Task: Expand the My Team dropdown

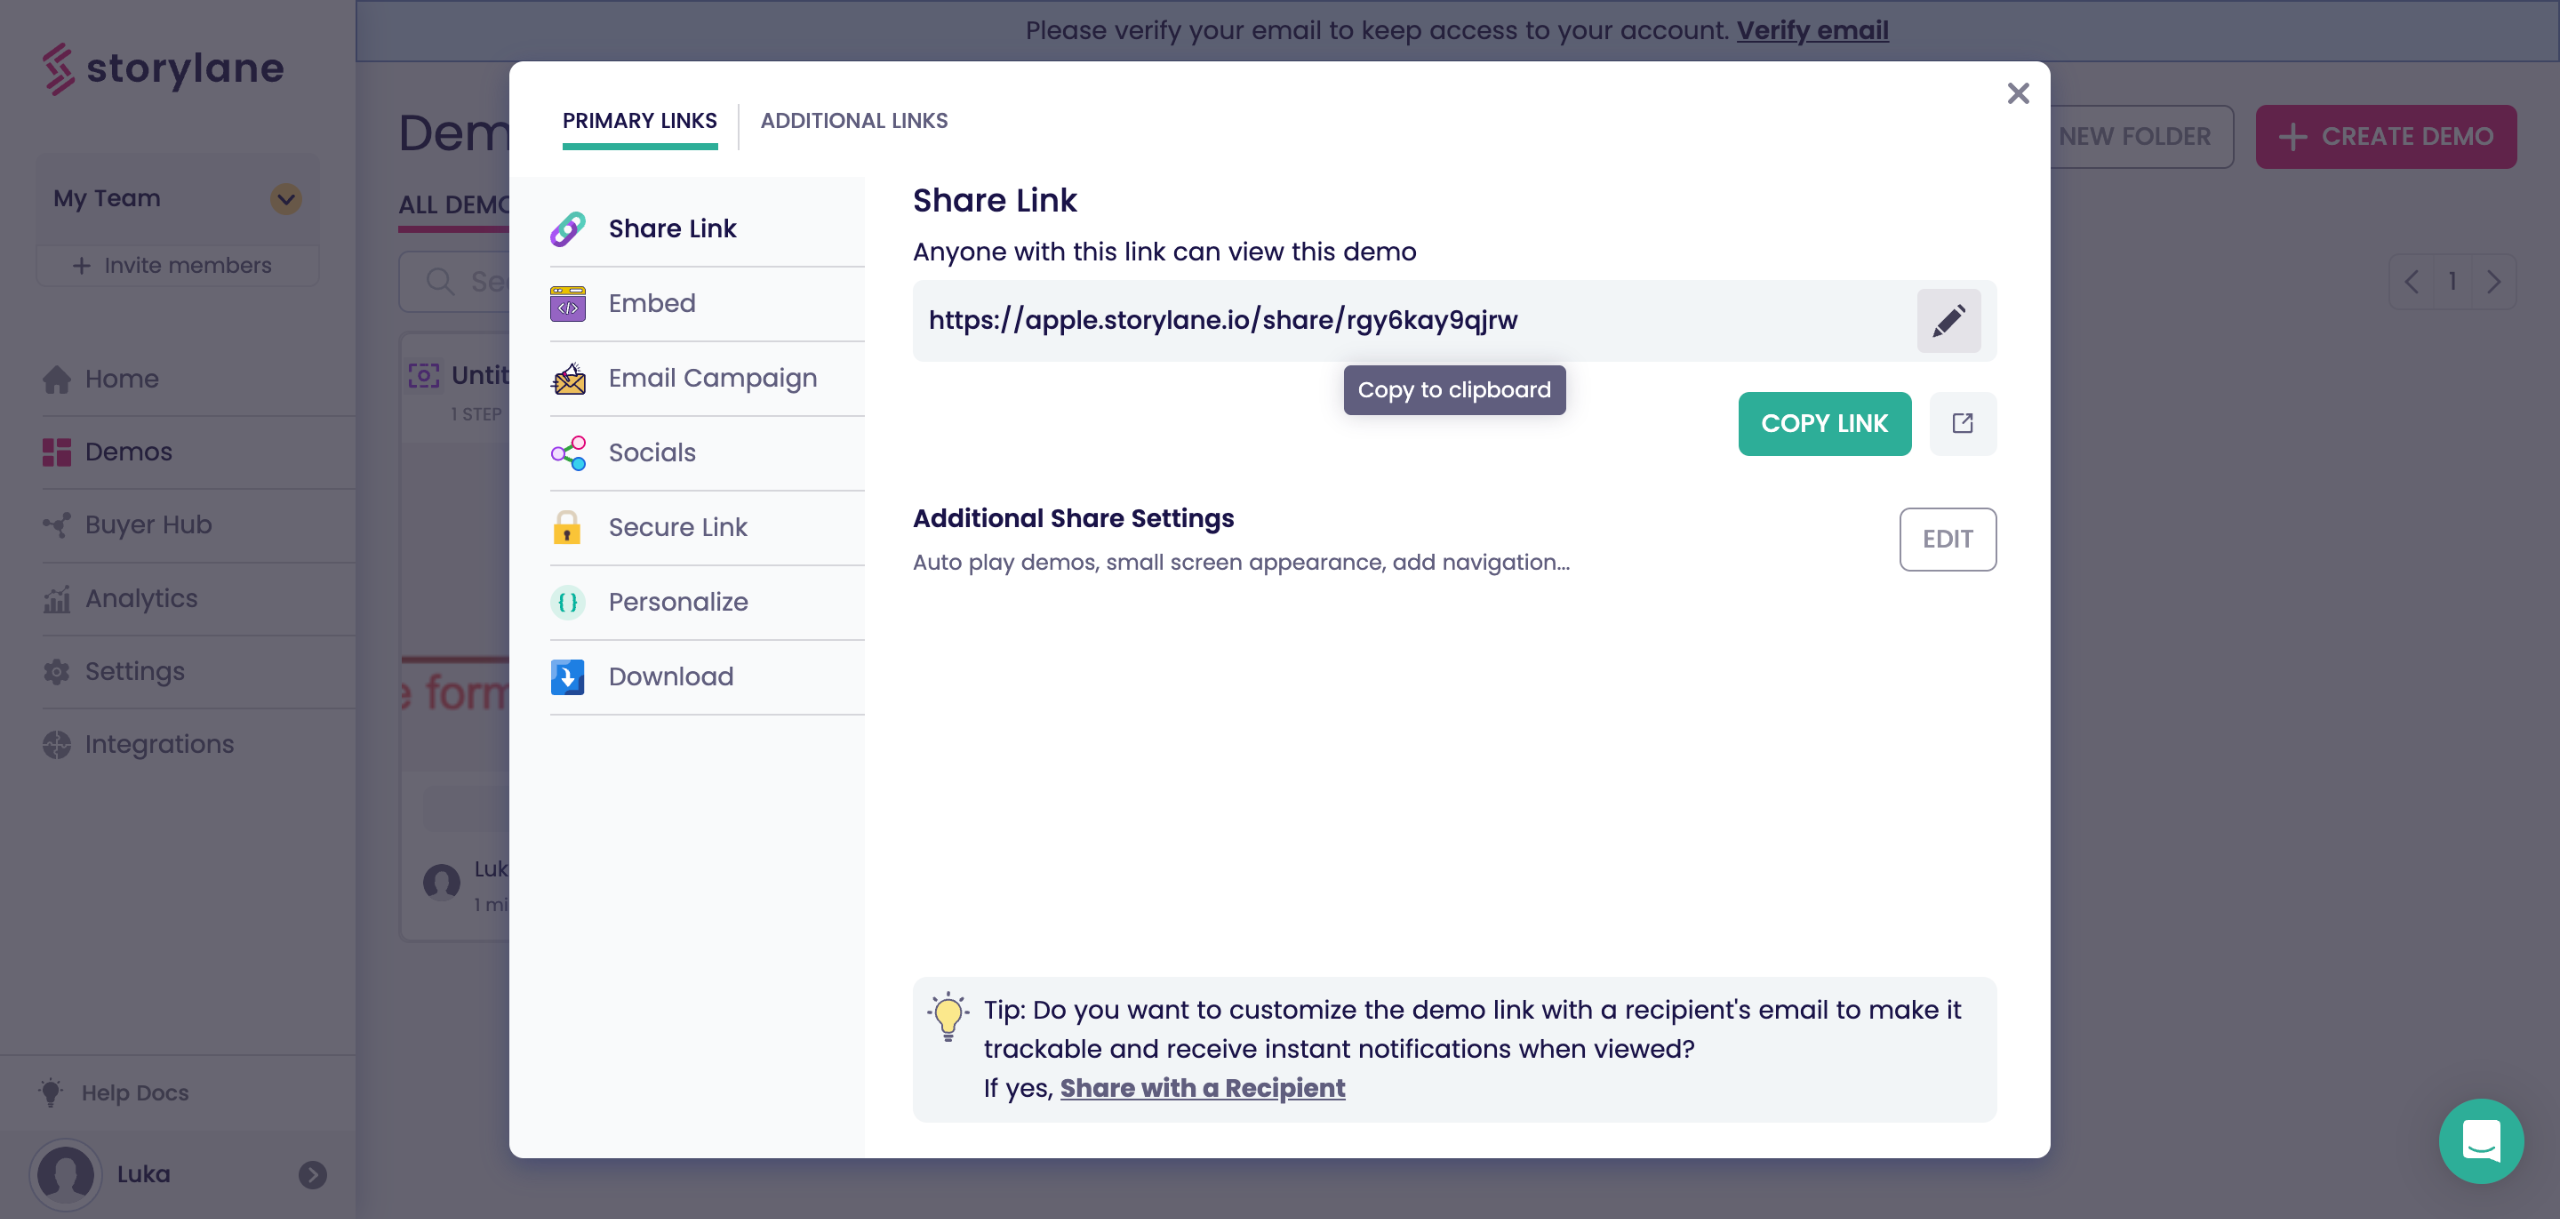Action: click(x=286, y=198)
